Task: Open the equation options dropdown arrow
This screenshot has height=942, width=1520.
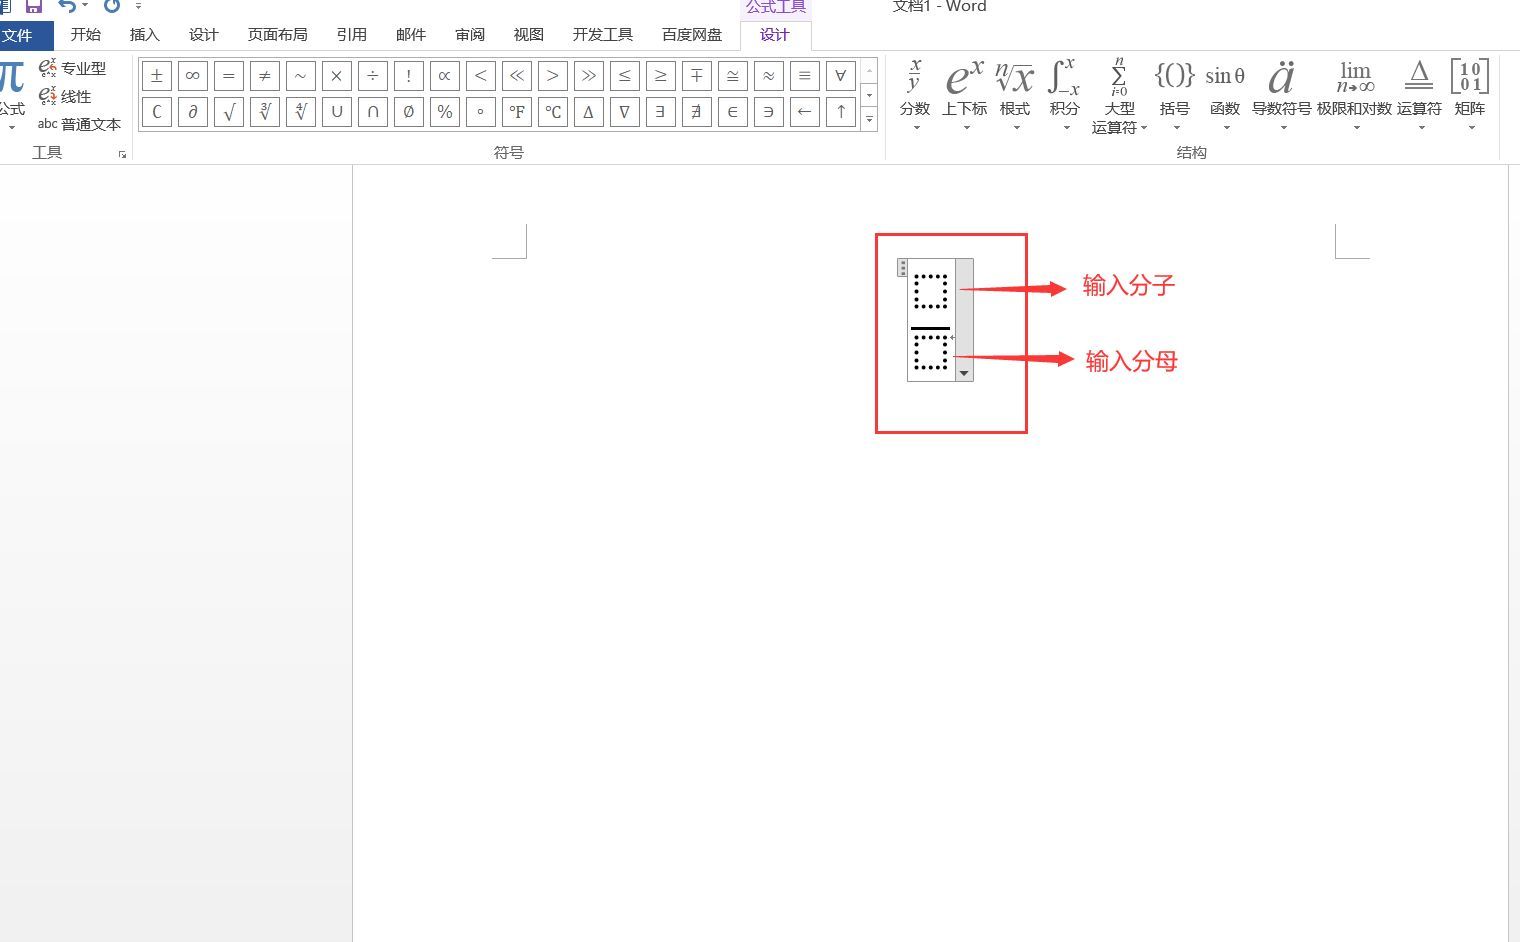Action: 964,373
